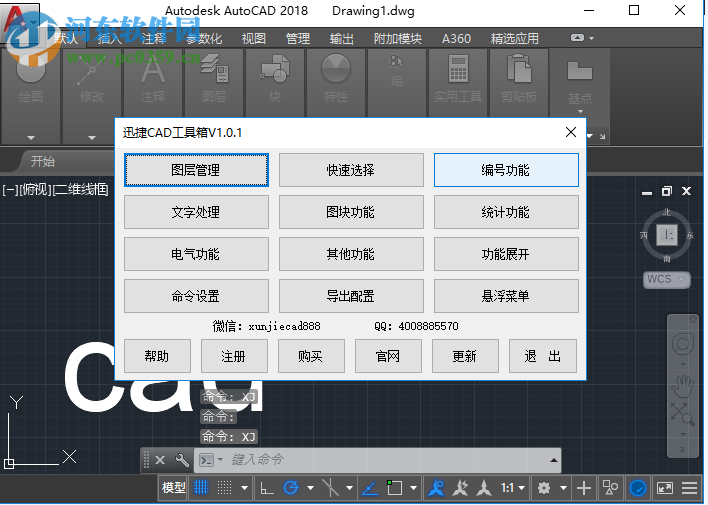Click the ViewCube top face 上

tap(667, 235)
